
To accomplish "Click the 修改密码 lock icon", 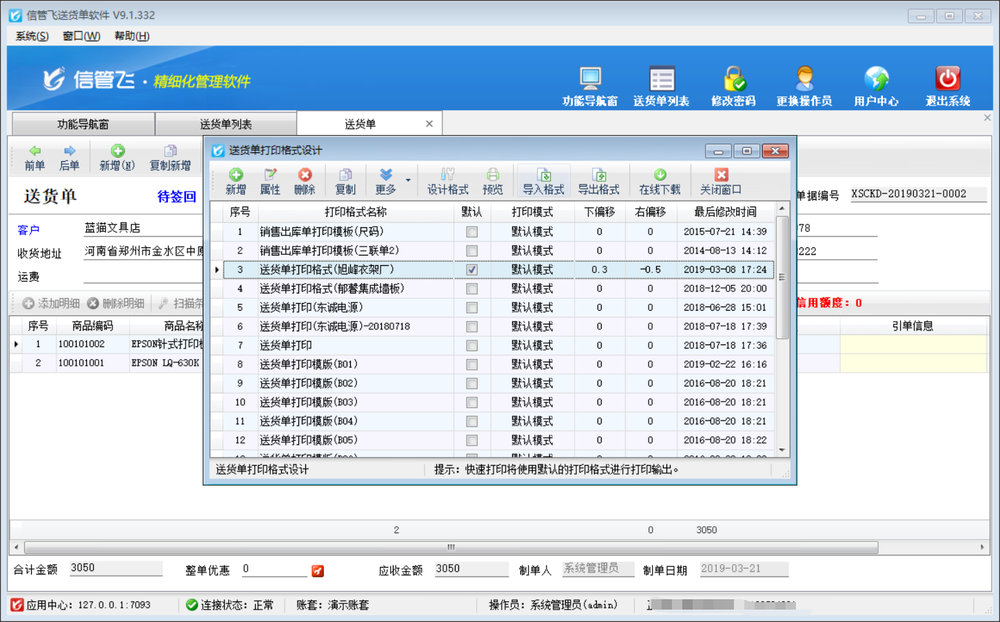I will click(x=733, y=79).
